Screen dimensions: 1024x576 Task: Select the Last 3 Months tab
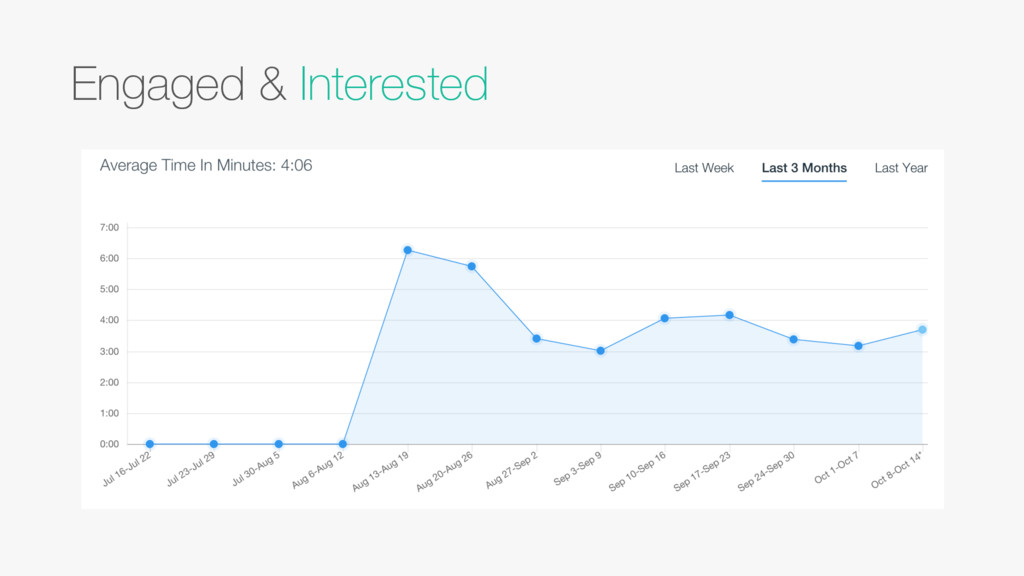click(804, 168)
